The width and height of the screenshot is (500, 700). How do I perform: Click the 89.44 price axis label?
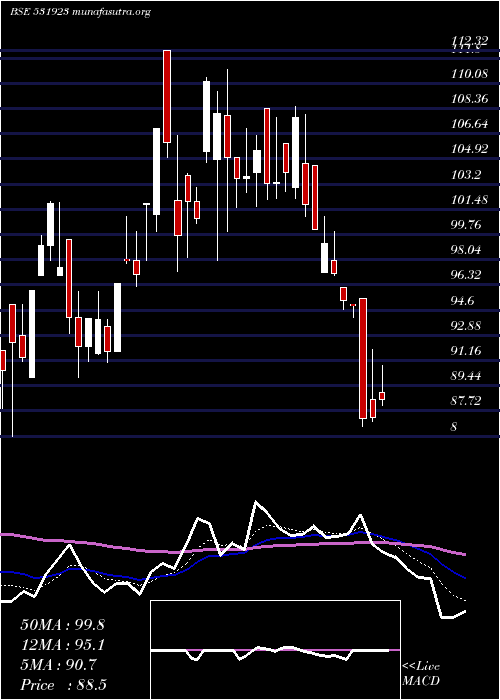click(467, 376)
